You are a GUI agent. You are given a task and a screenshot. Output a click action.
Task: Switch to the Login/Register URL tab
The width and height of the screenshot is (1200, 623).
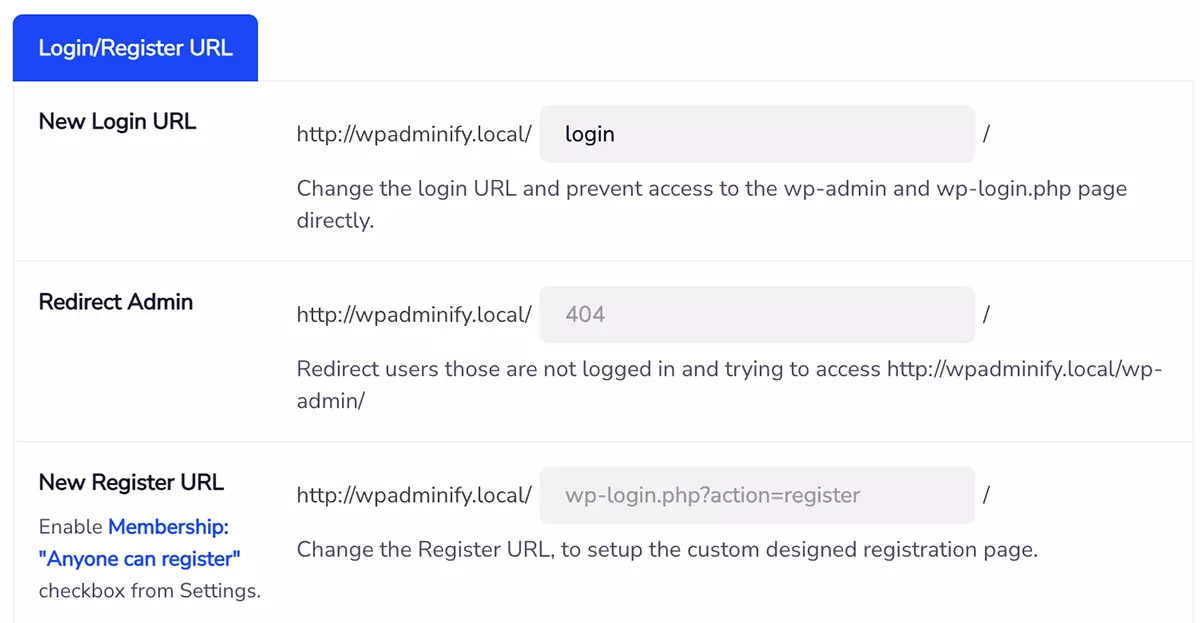click(x=134, y=47)
